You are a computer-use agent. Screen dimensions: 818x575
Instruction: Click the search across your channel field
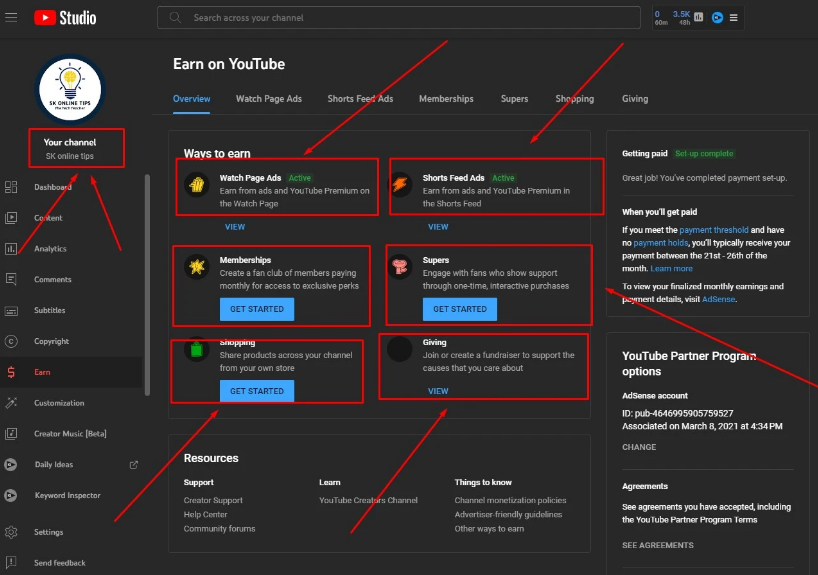[398, 18]
